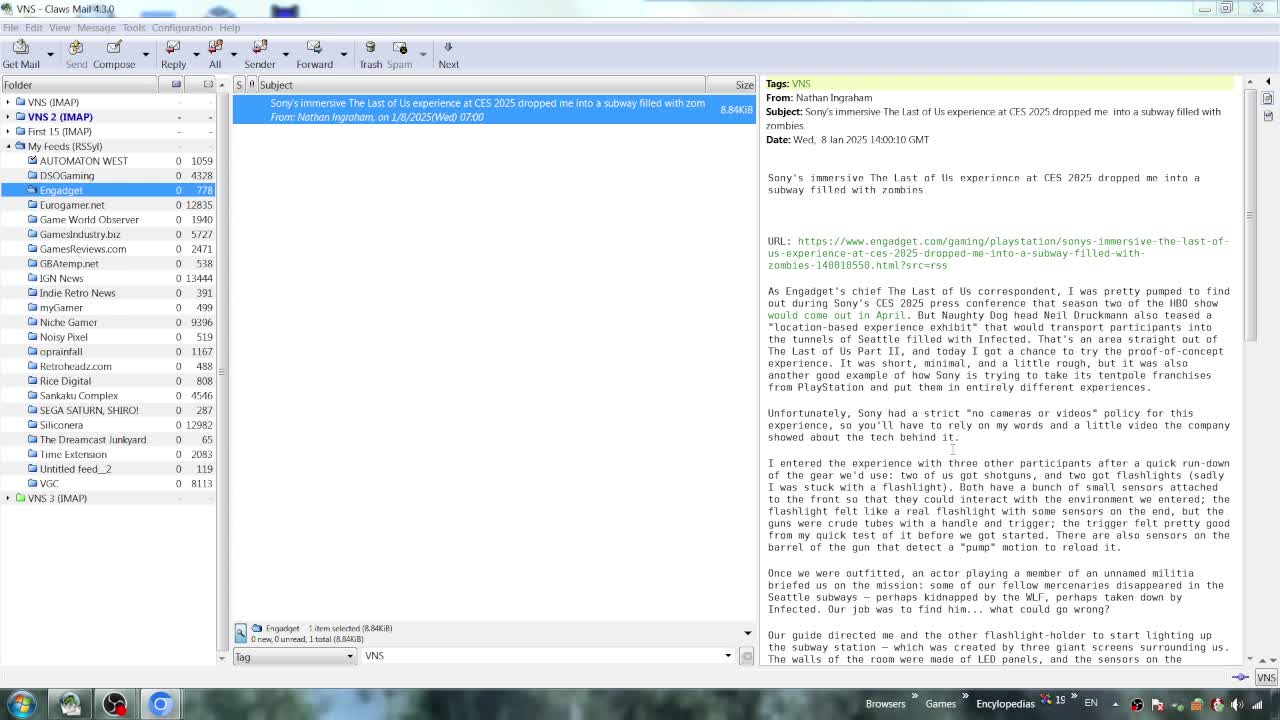Expand the VNS 3 (IMAP) account
Screen dimensions: 1280x720
[x=8, y=498]
